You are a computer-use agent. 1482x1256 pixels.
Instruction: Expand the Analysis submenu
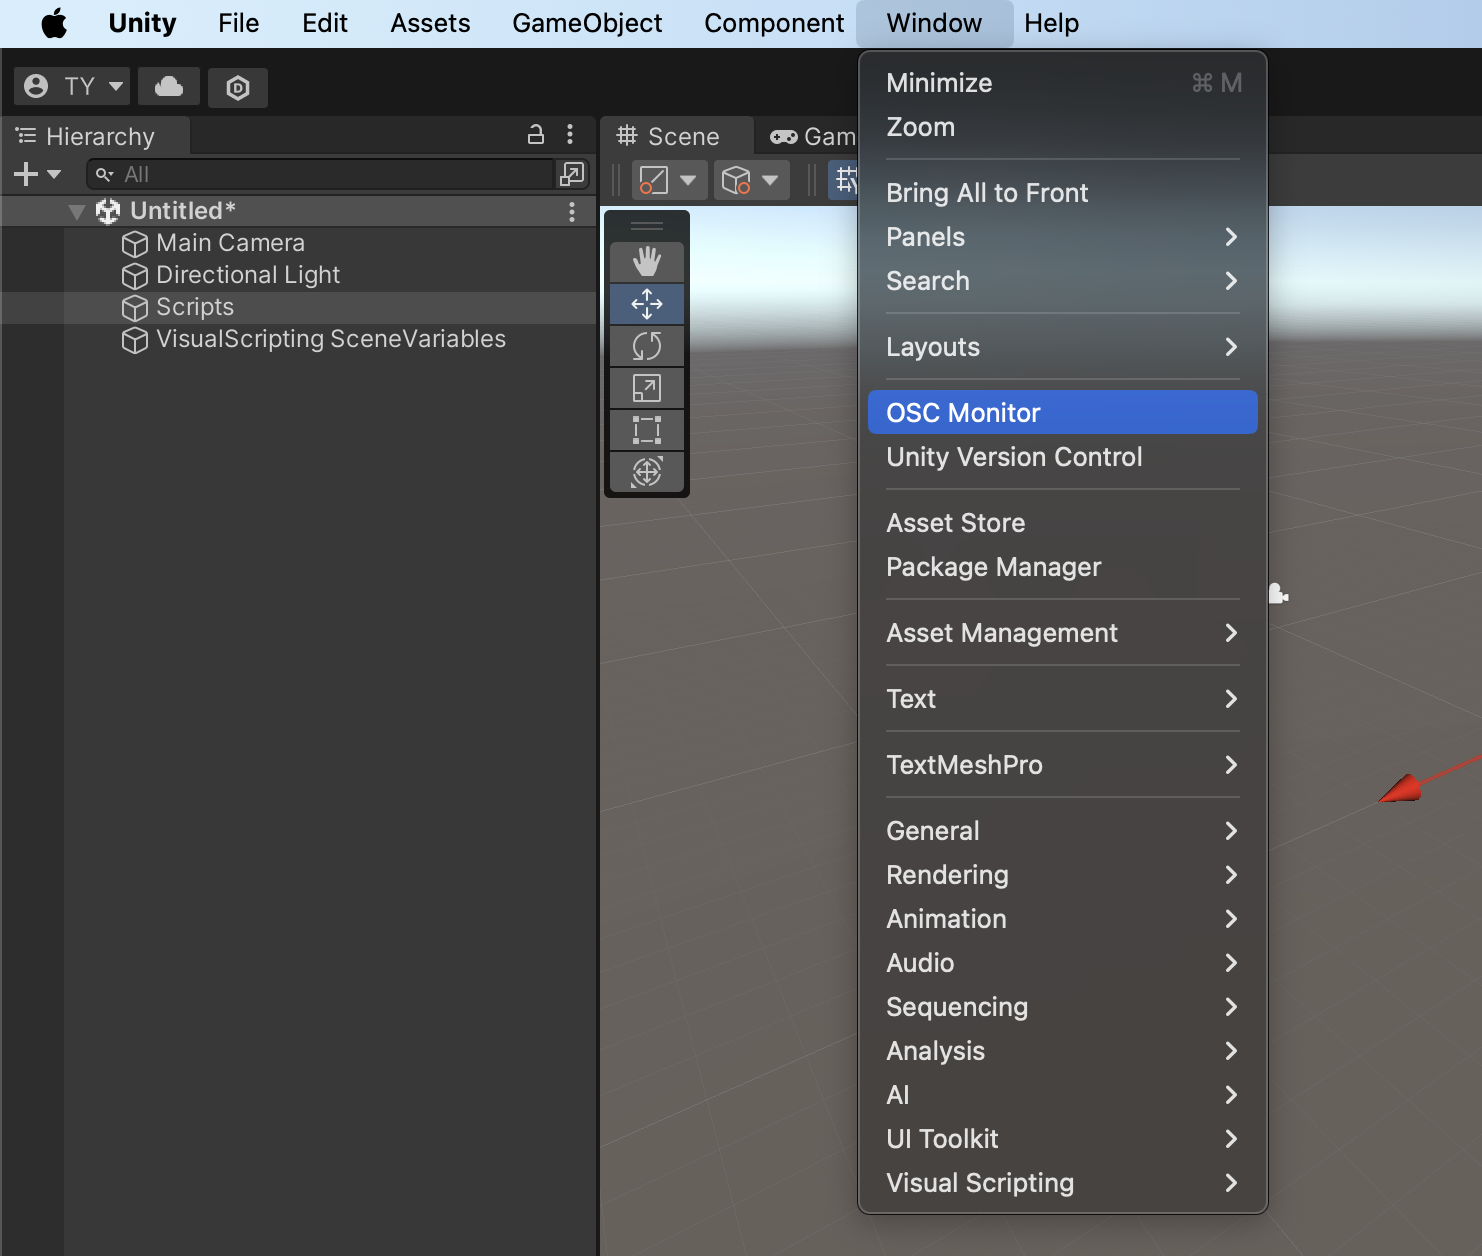[1063, 1051]
